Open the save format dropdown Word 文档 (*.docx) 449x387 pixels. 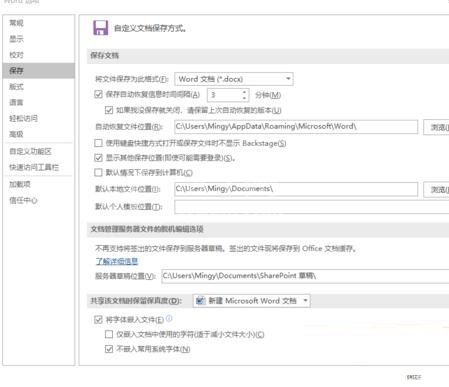(x=234, y=79)
